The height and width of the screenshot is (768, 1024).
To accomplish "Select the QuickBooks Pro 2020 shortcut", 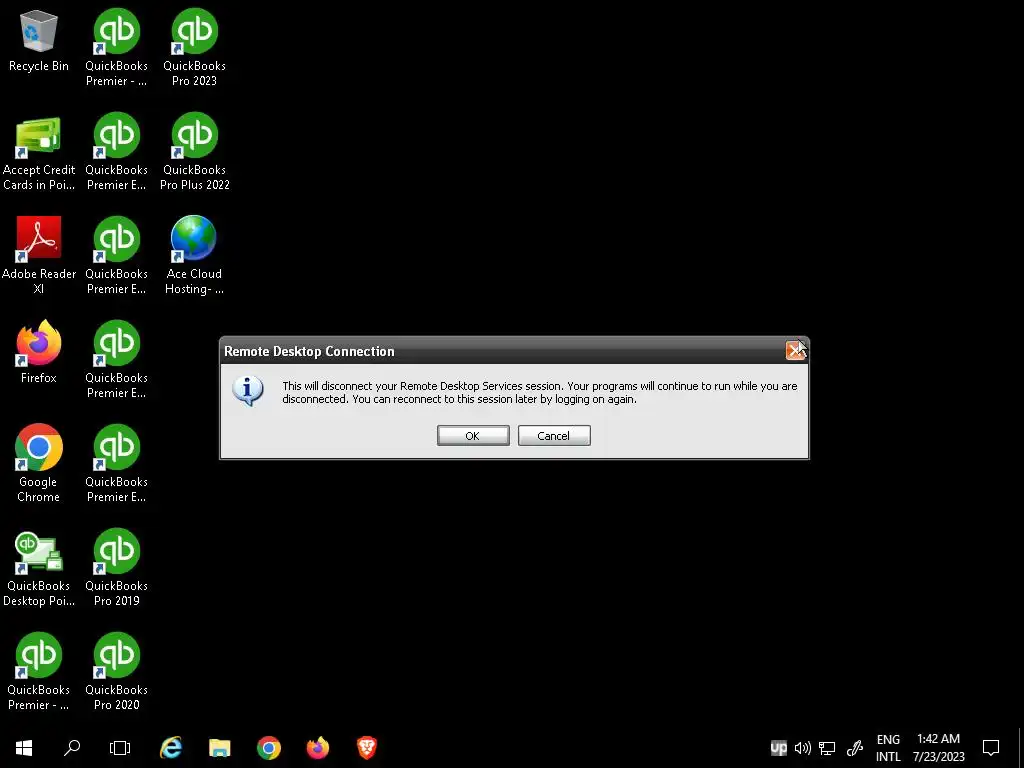I will click(x=117, y=671).
